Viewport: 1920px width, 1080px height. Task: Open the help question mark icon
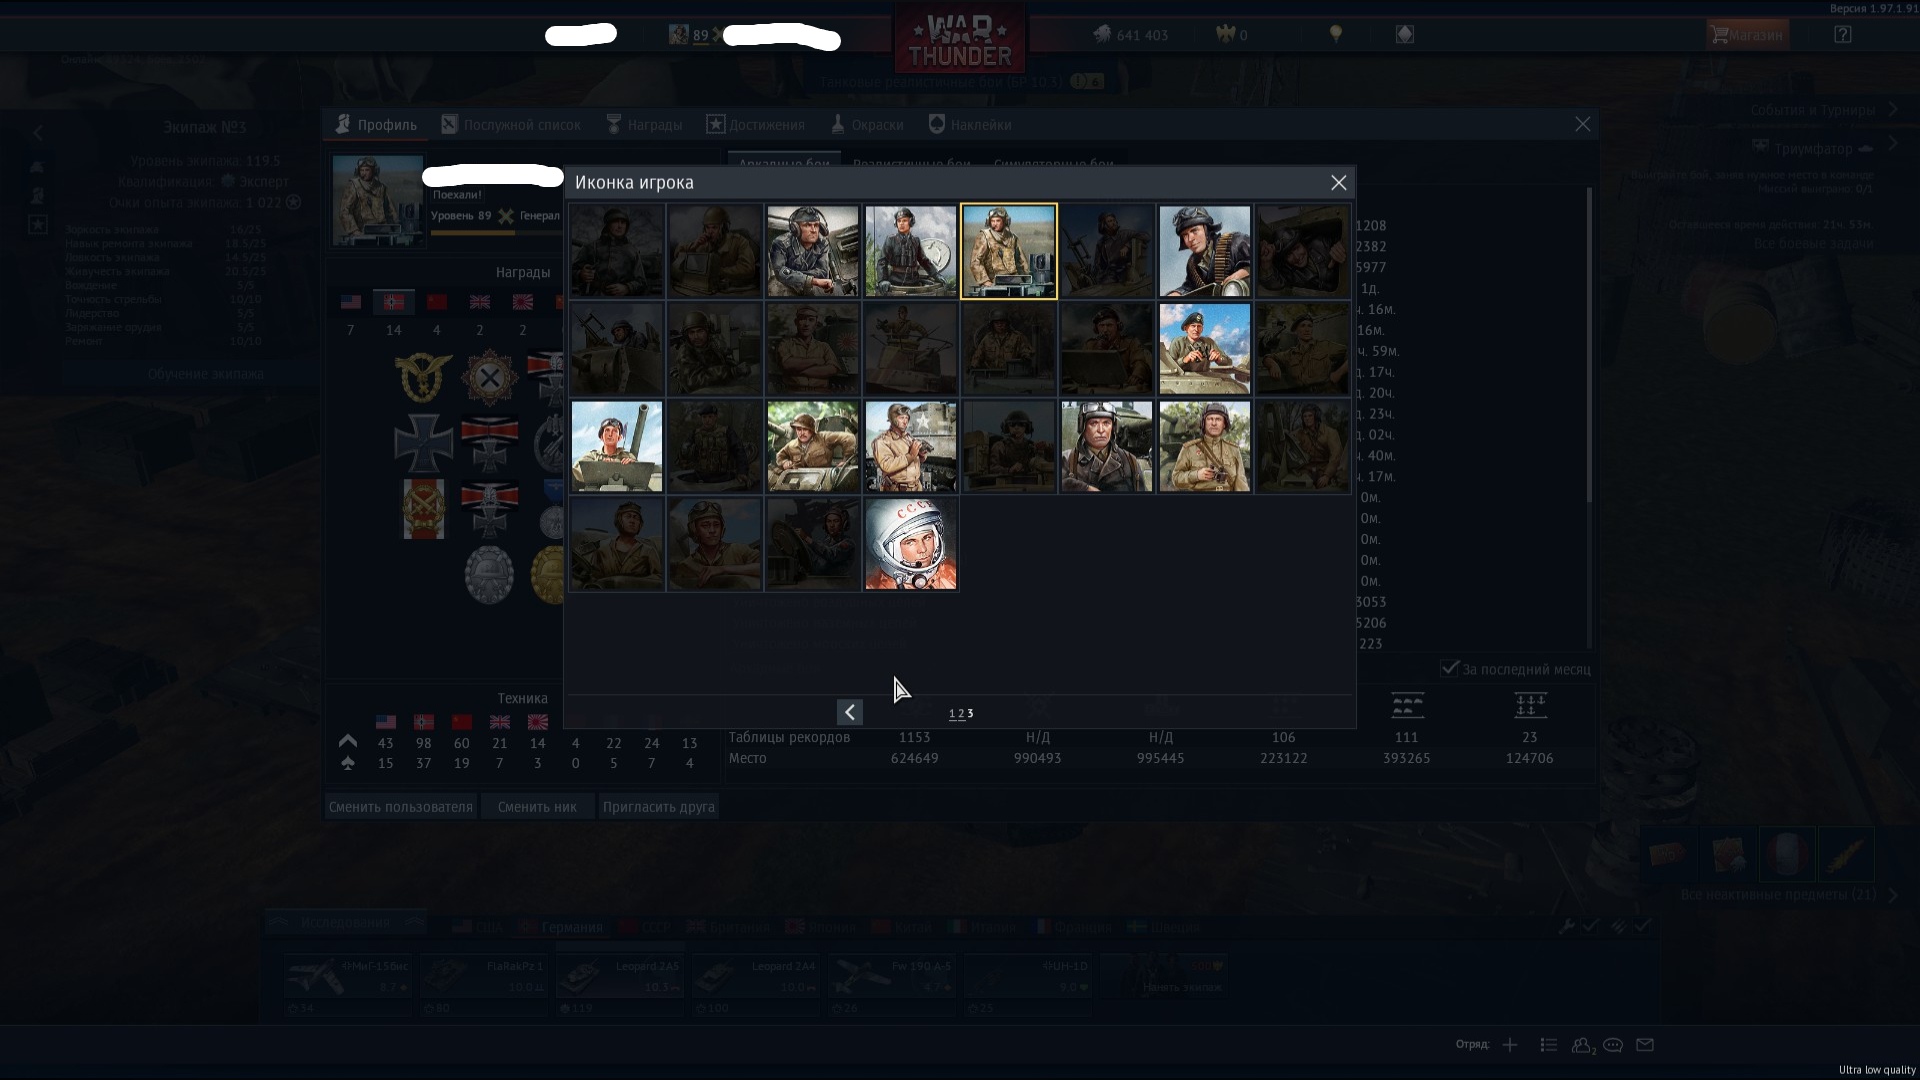(1843, 35)
